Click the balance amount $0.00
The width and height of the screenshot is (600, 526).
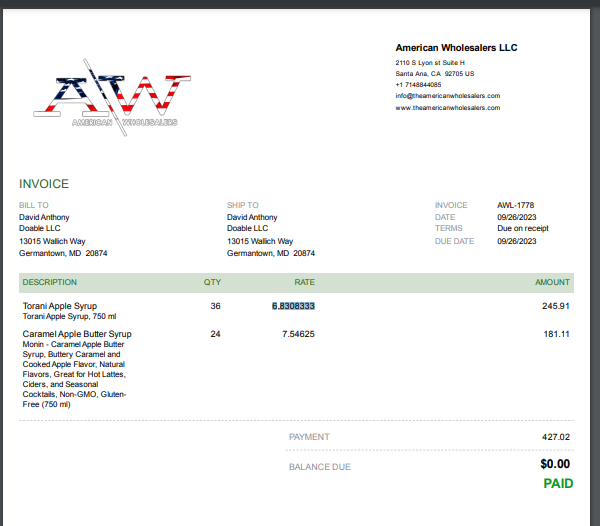[555, 464]
